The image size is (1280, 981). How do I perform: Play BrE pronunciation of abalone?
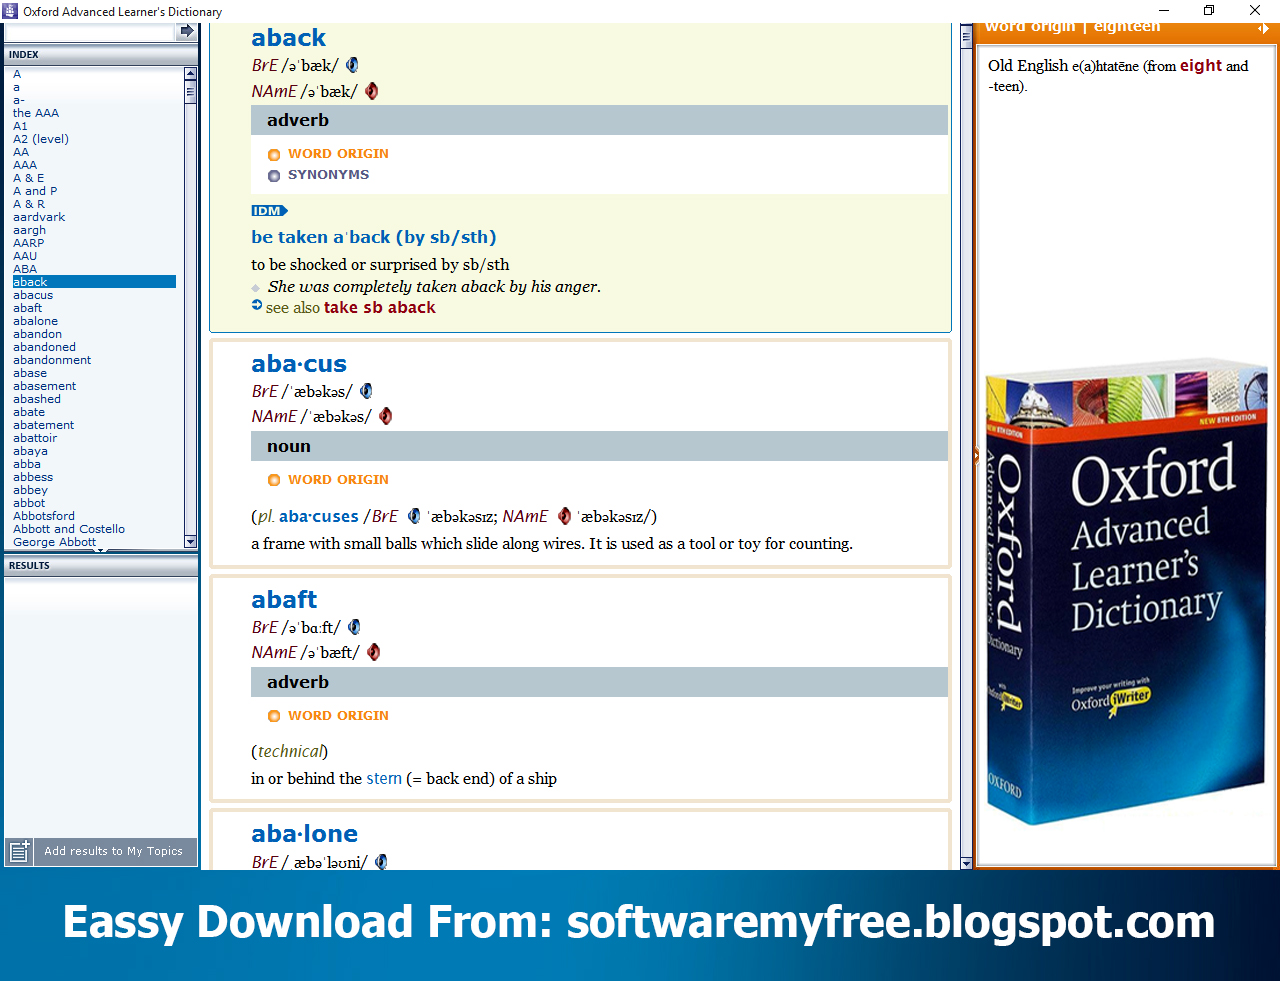point(379,861)
